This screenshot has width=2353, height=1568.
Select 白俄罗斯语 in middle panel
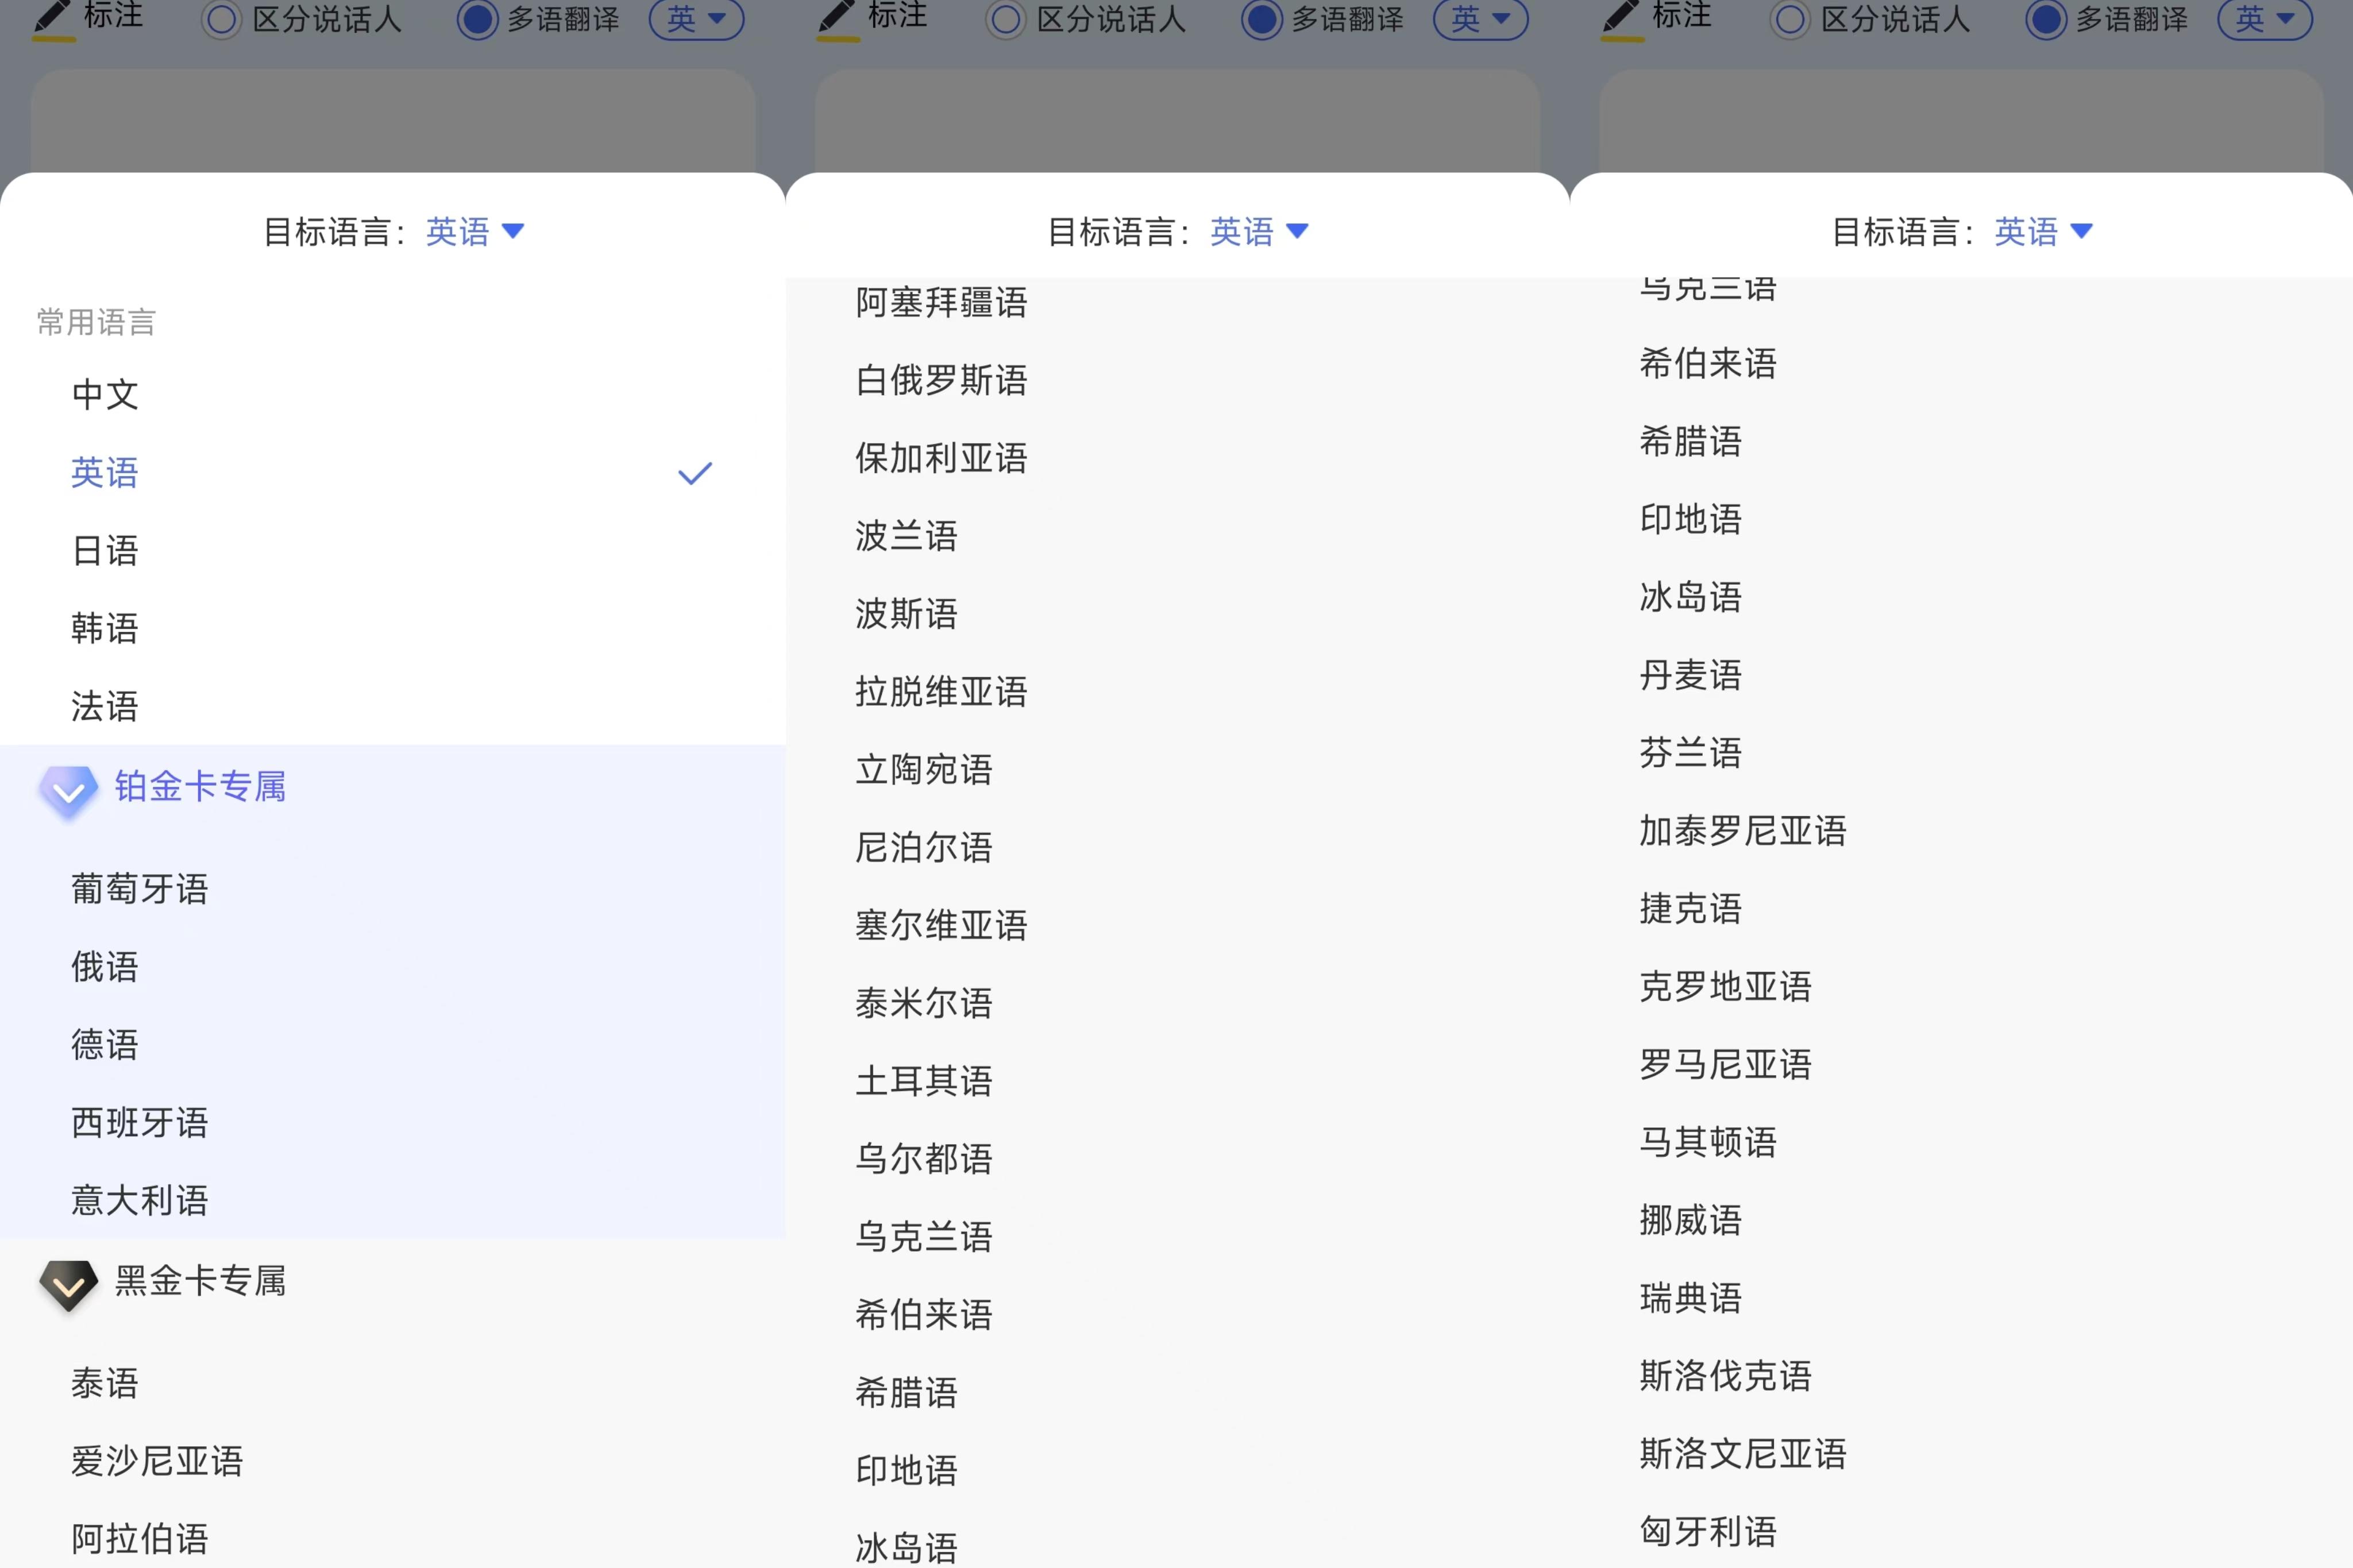941,380
